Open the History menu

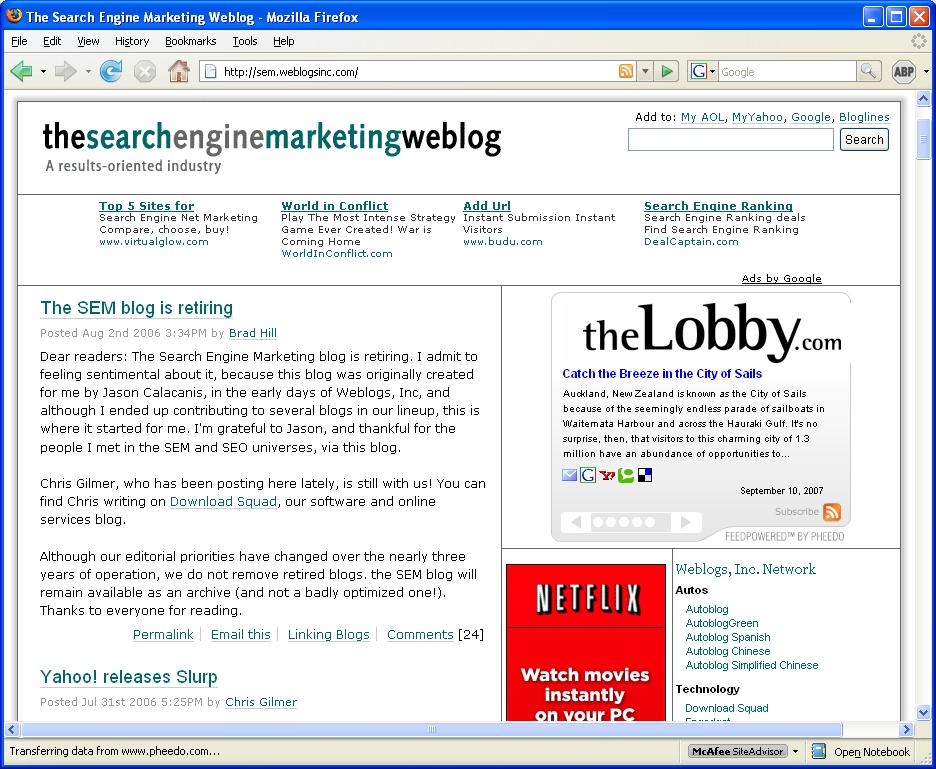tap(132, 41)
